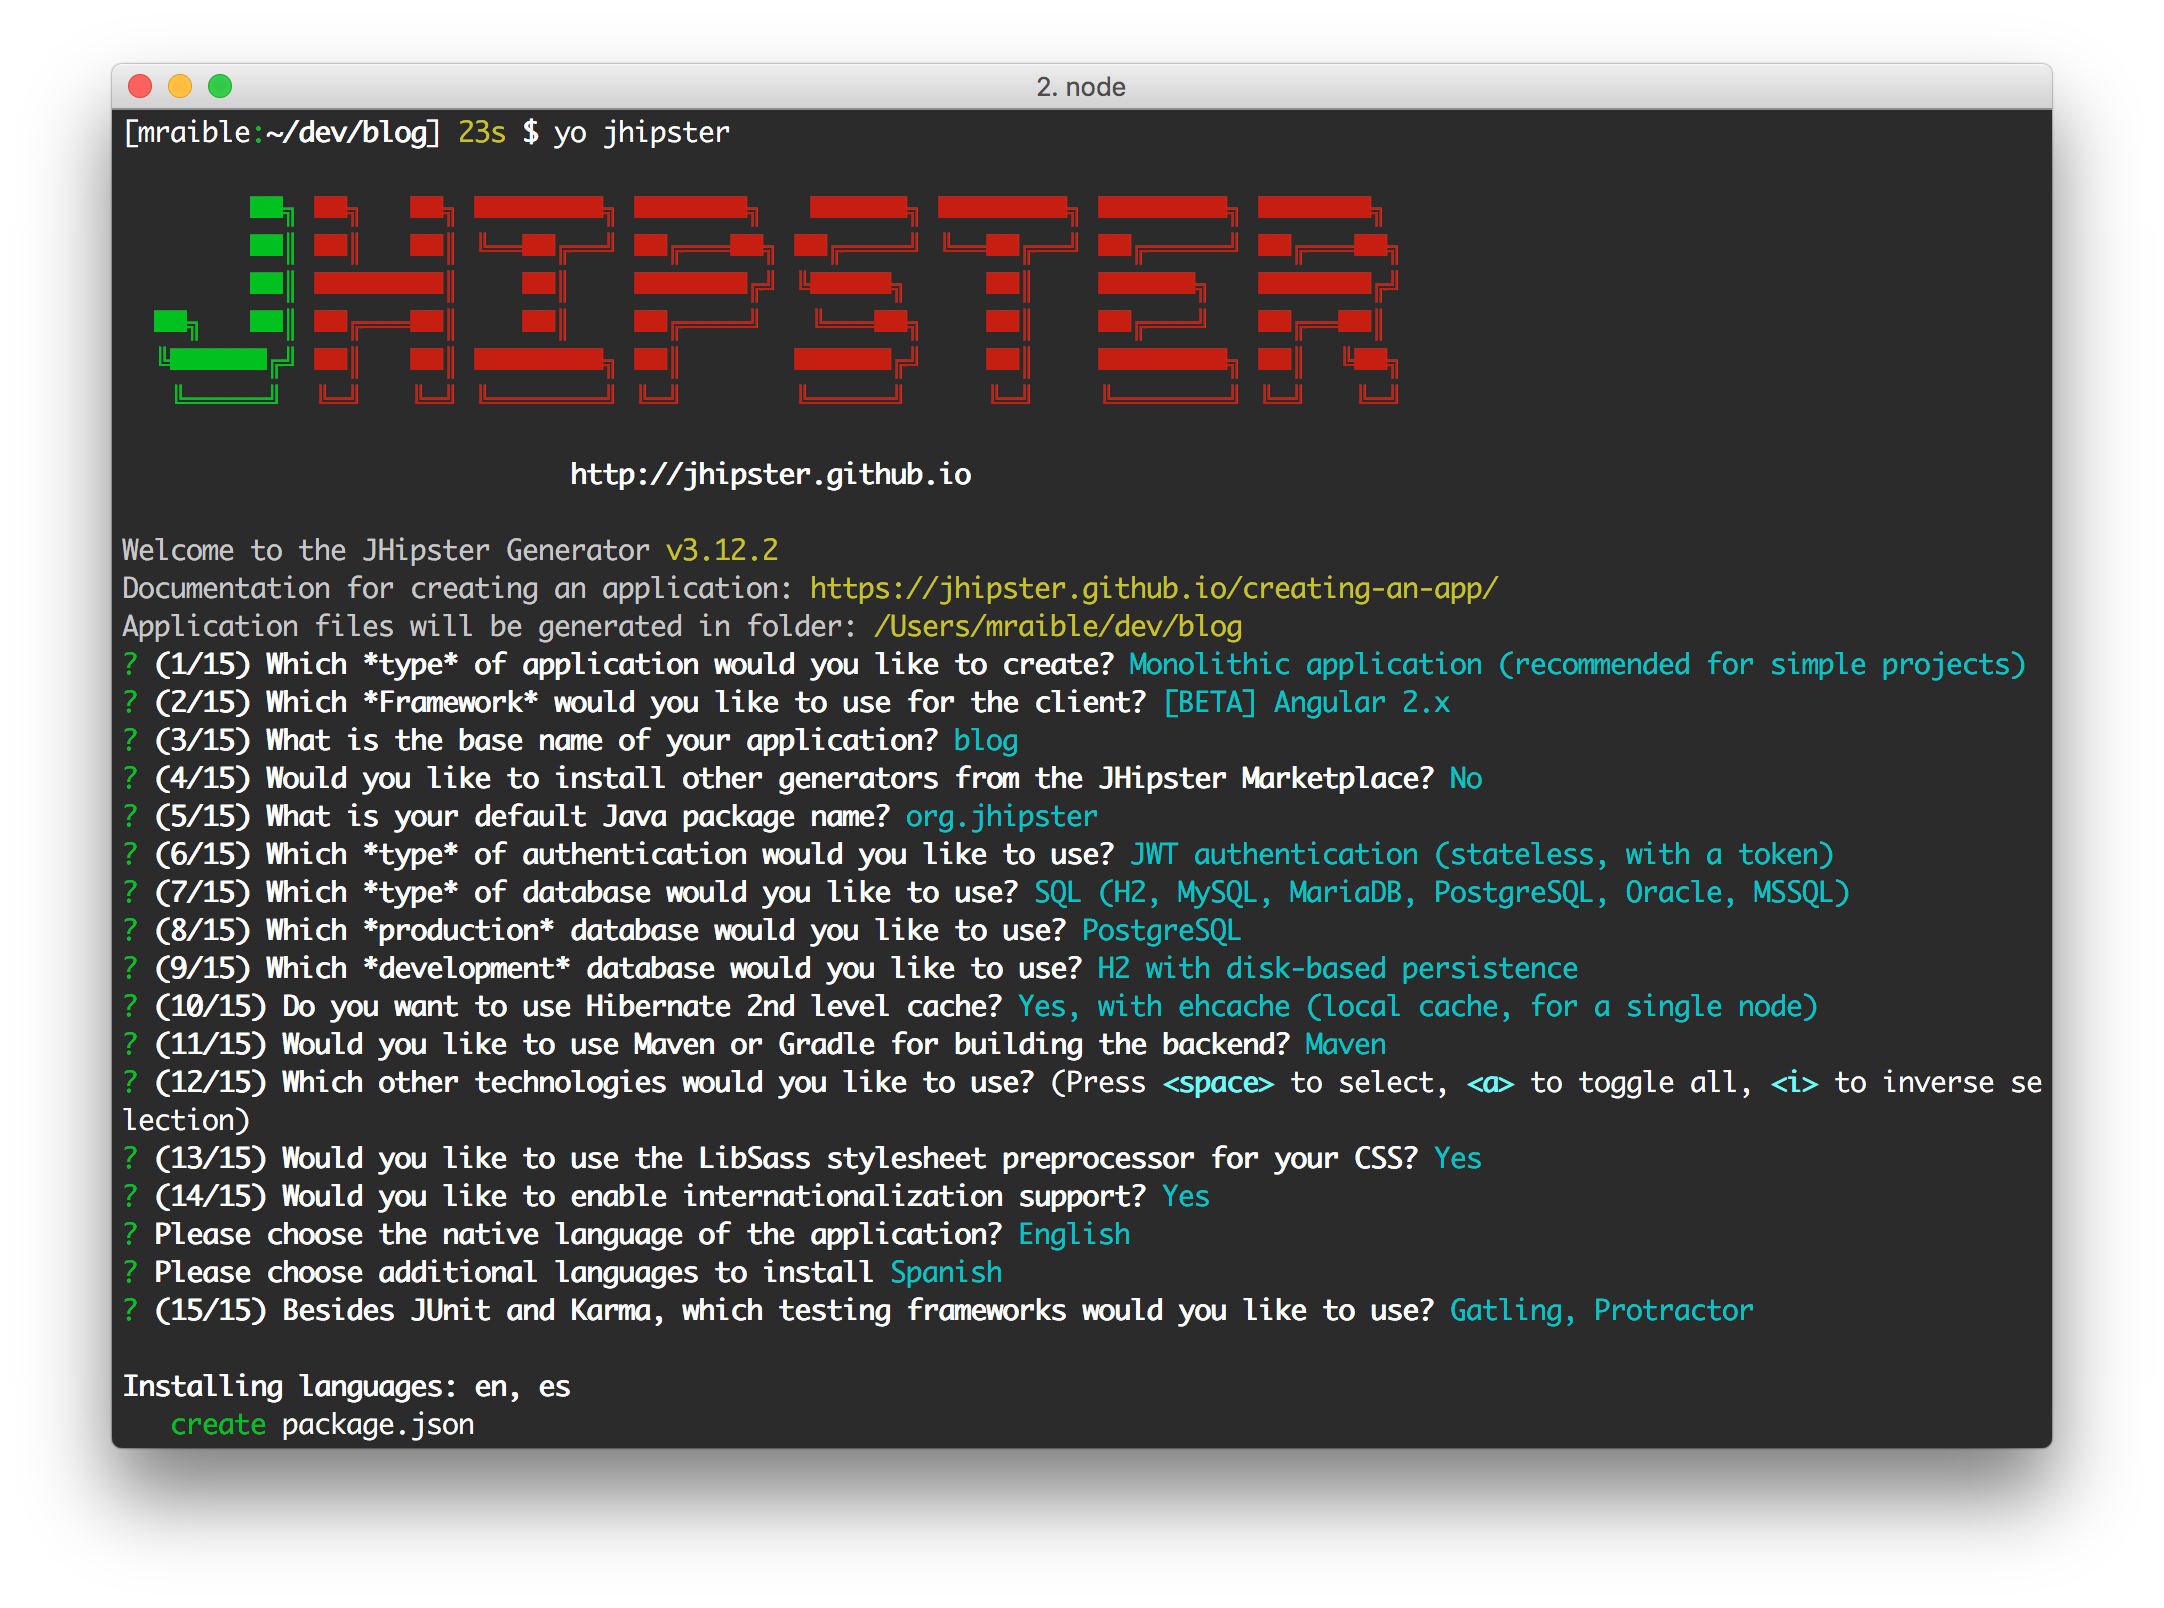This screenshot has height=1608, width=2164.
Task: Click the 'org.jhipster' package name answer
Action: [x=1001, y=816]
